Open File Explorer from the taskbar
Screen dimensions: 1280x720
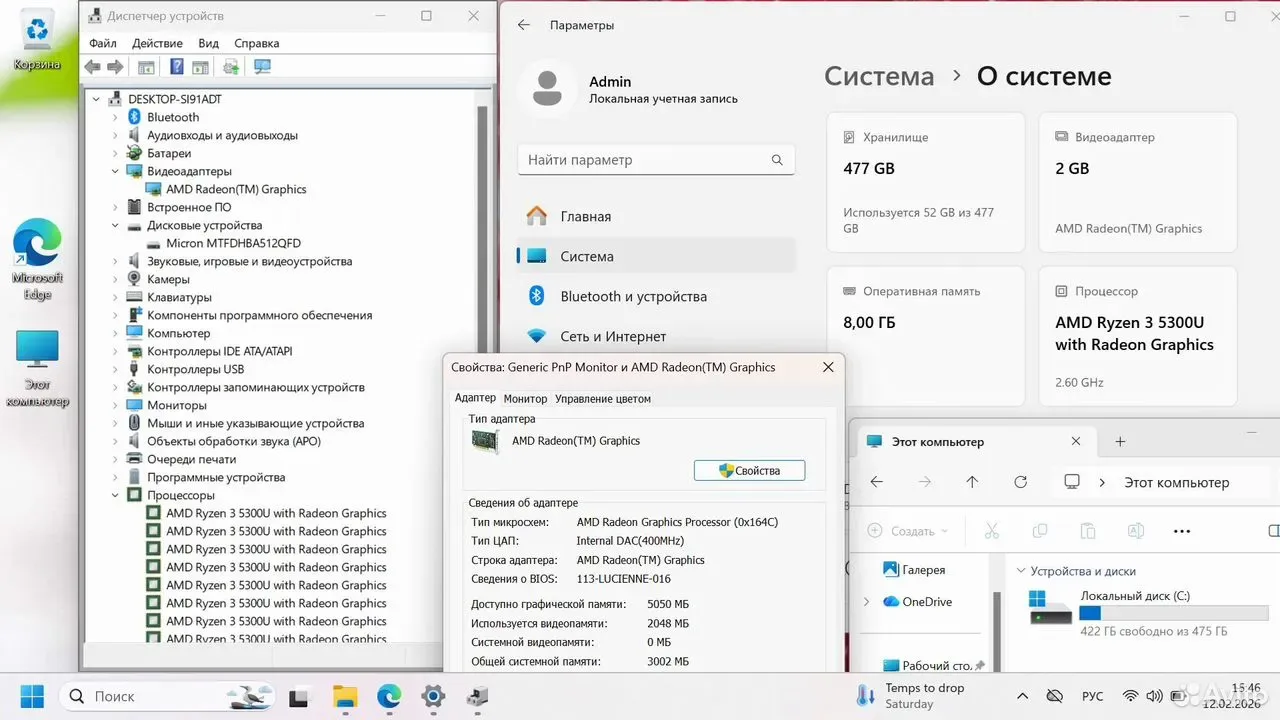pos(344,696)
